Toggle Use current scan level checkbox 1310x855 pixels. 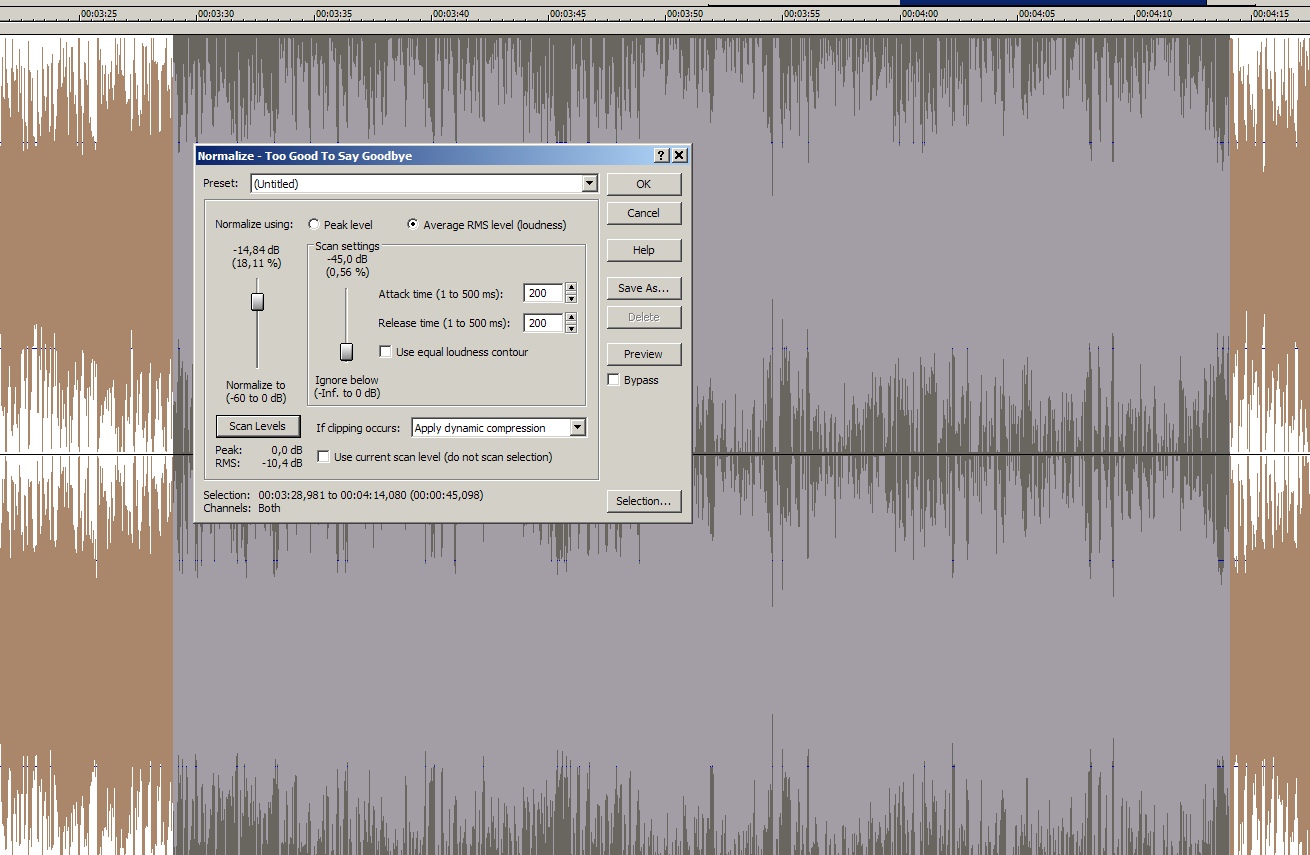point(323,457)
